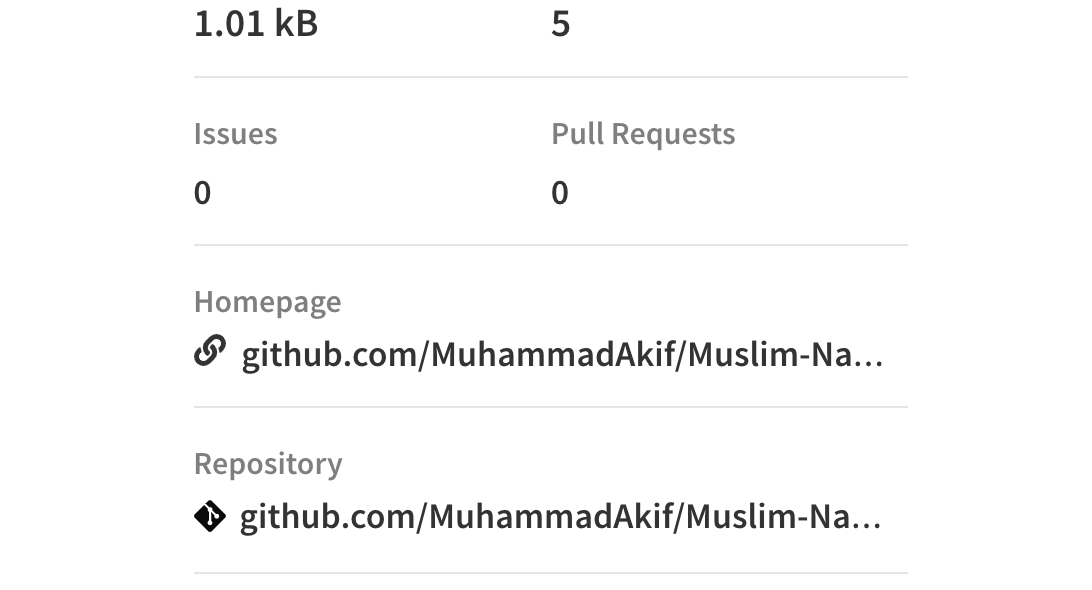Click the Pull Requests count of 0

click(x=561, y=192)
